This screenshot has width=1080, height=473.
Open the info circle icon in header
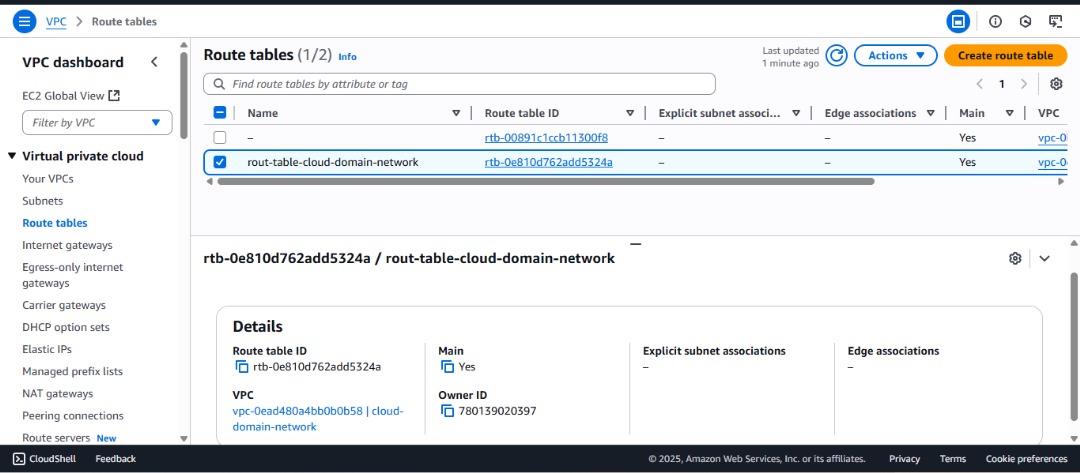click(x=995, y=21)
